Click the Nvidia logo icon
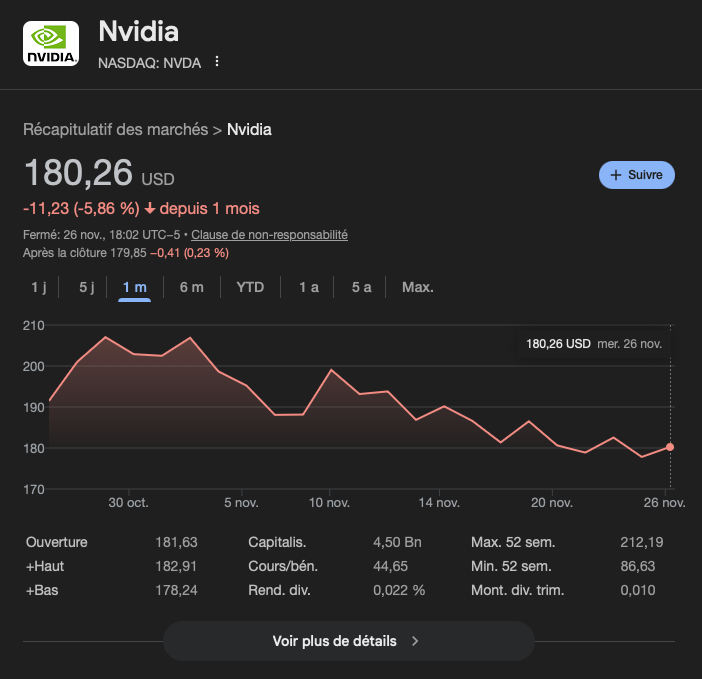702x679 pixels. tap(51, 43)
